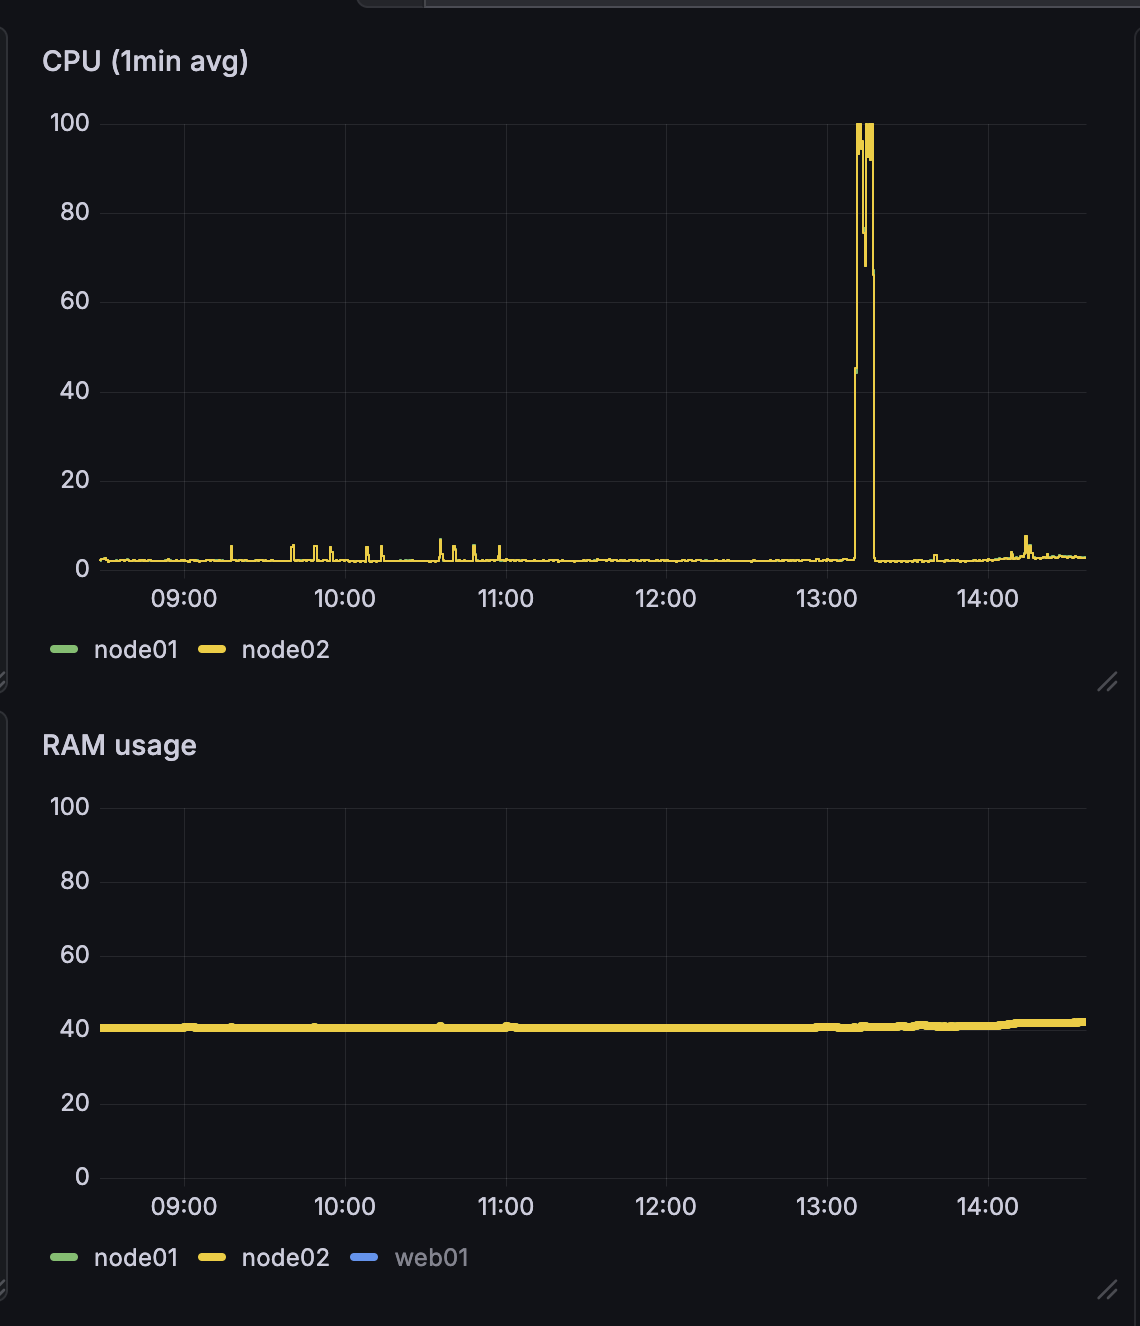Click green node01 color swatch in CPU legend
Viewport: 1140px width, 1326px height.
click(64, 650)
